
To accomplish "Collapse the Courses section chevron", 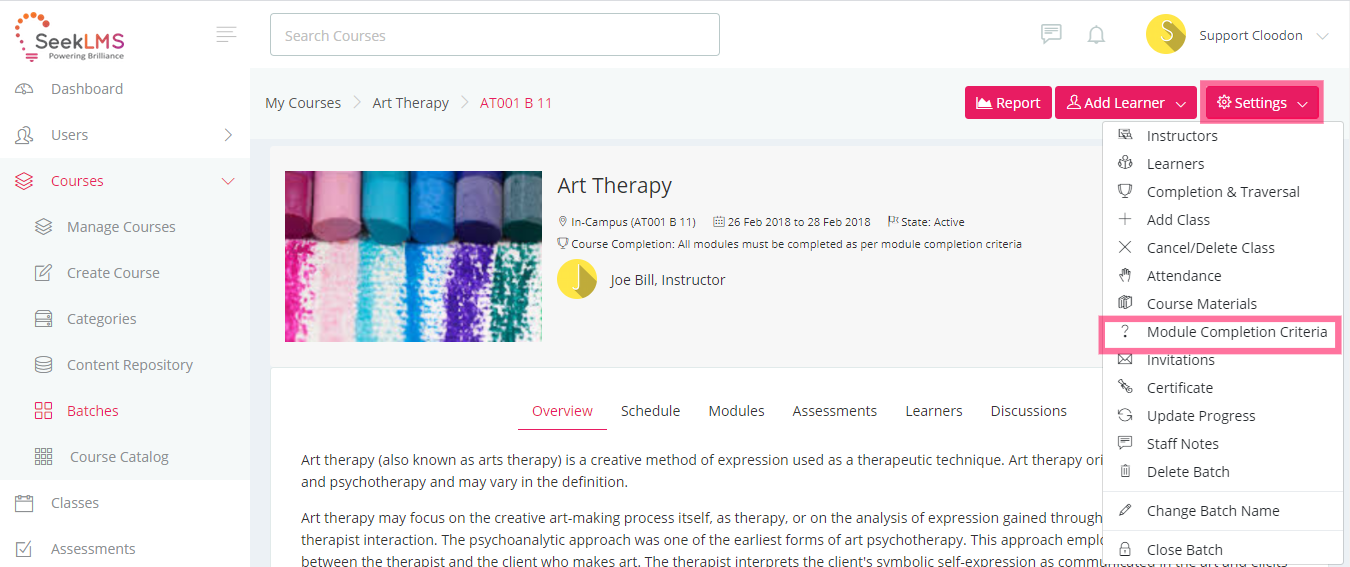I will (228, 181).
